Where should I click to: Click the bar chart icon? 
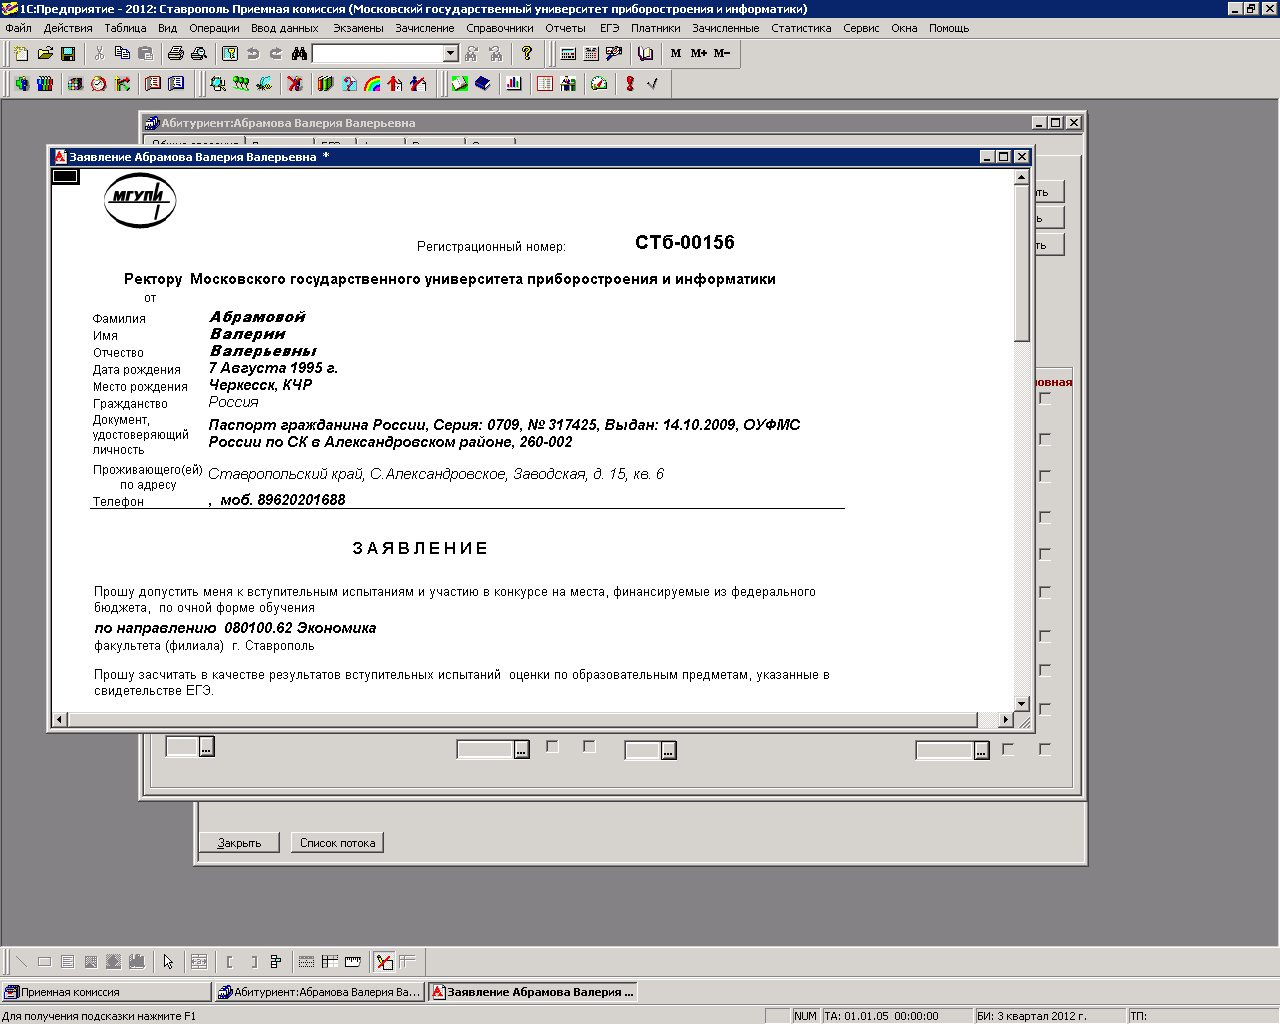pyautogui.click(x=514, y=84)
